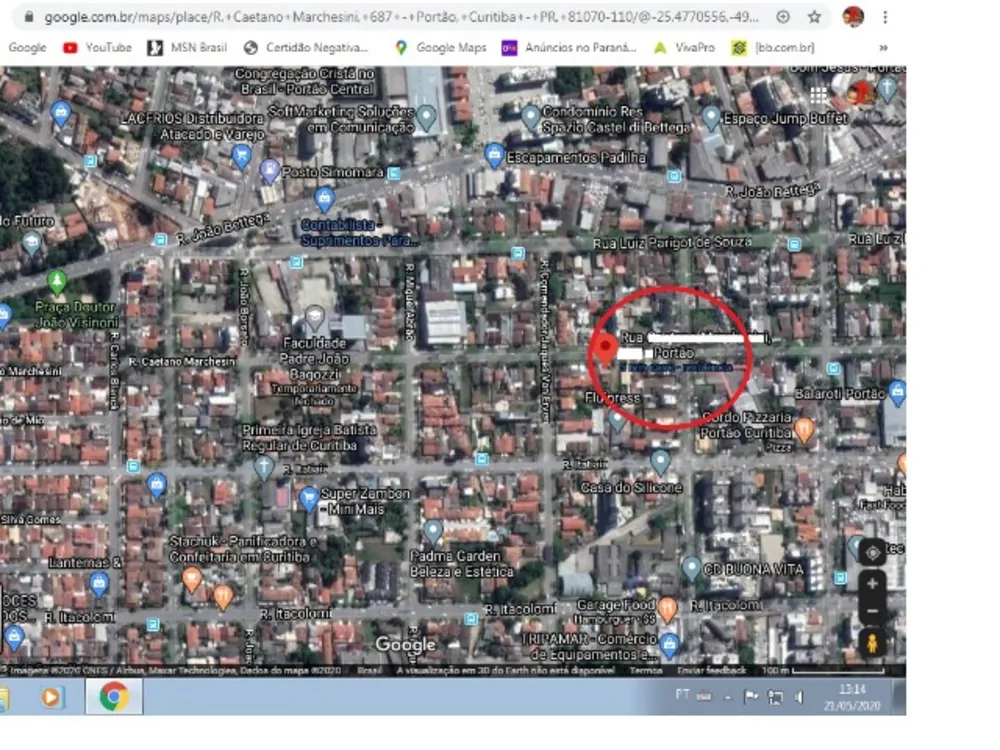
Task: Click the Street View pegman icon
Action: click(872, 643)
